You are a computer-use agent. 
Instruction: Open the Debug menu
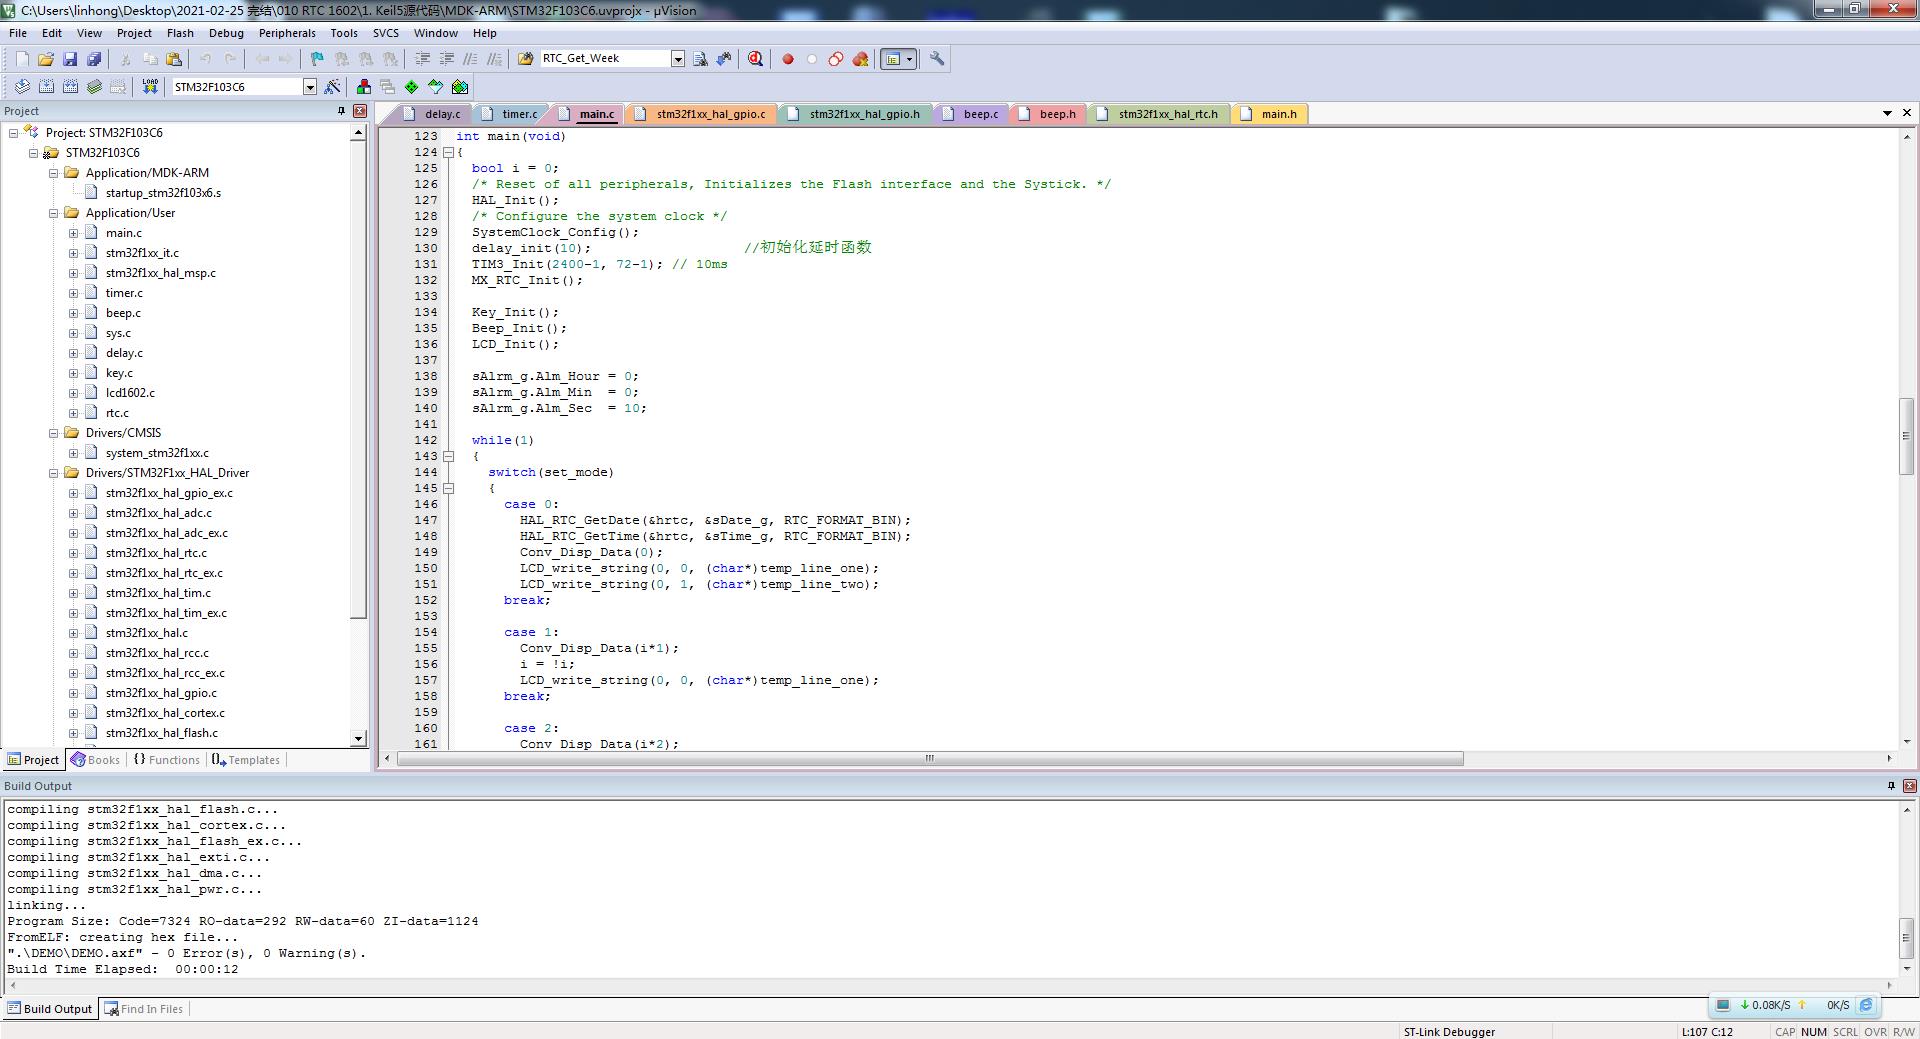click(x=226, y=33)
